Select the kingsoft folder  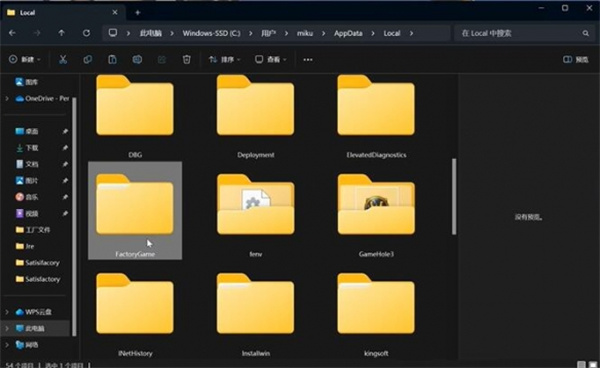[x=376, y=315]
